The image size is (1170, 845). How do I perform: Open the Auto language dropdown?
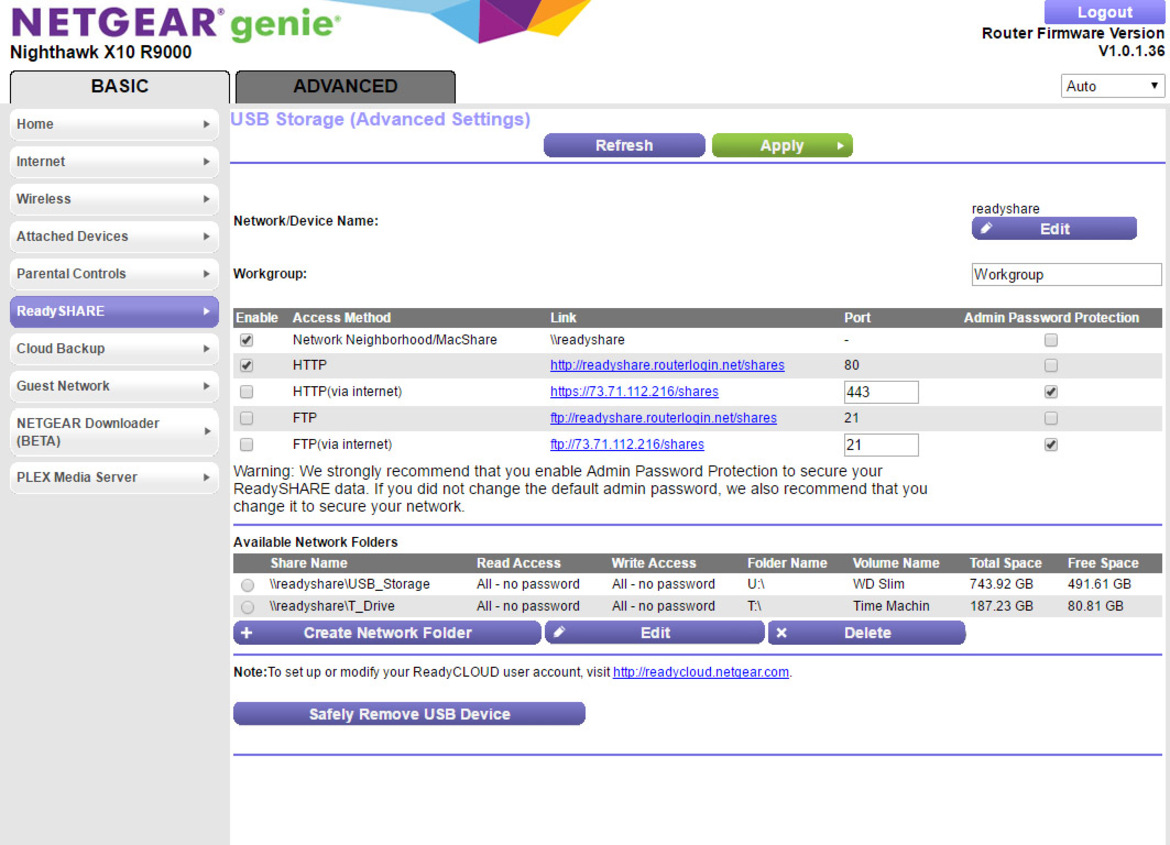click(1112, 86)
